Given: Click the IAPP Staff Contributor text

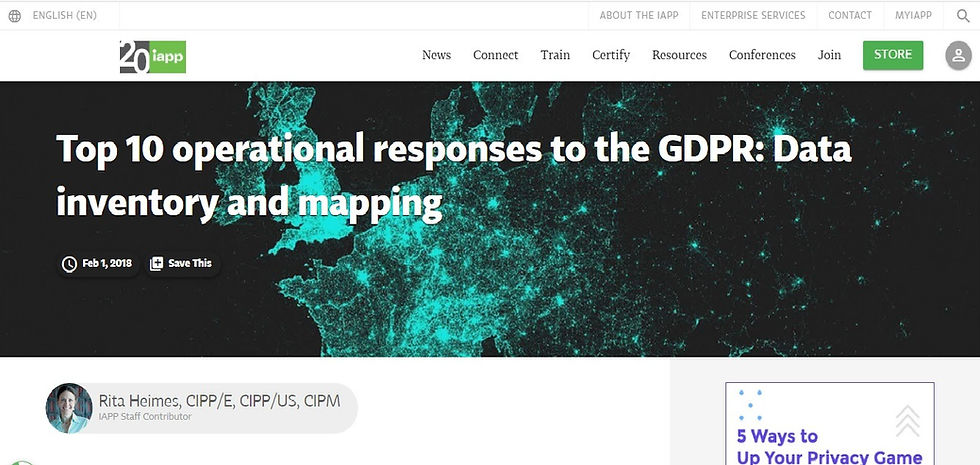Looking at the screenshot, I should pos(145,417).
